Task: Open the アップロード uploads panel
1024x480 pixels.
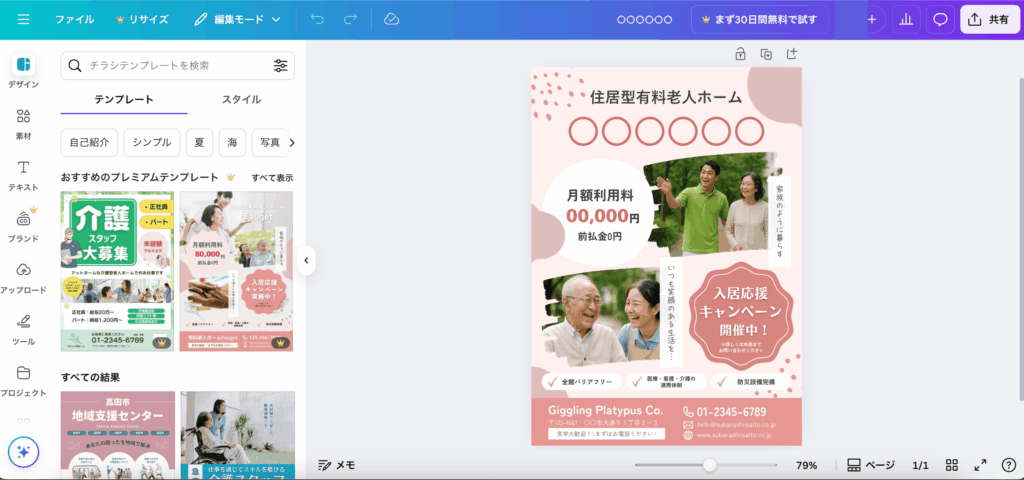Action: tap(23, 277)
